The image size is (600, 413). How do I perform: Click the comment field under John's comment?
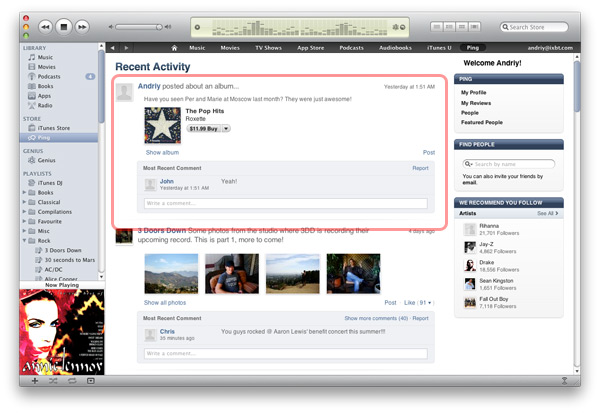(285, 203)
